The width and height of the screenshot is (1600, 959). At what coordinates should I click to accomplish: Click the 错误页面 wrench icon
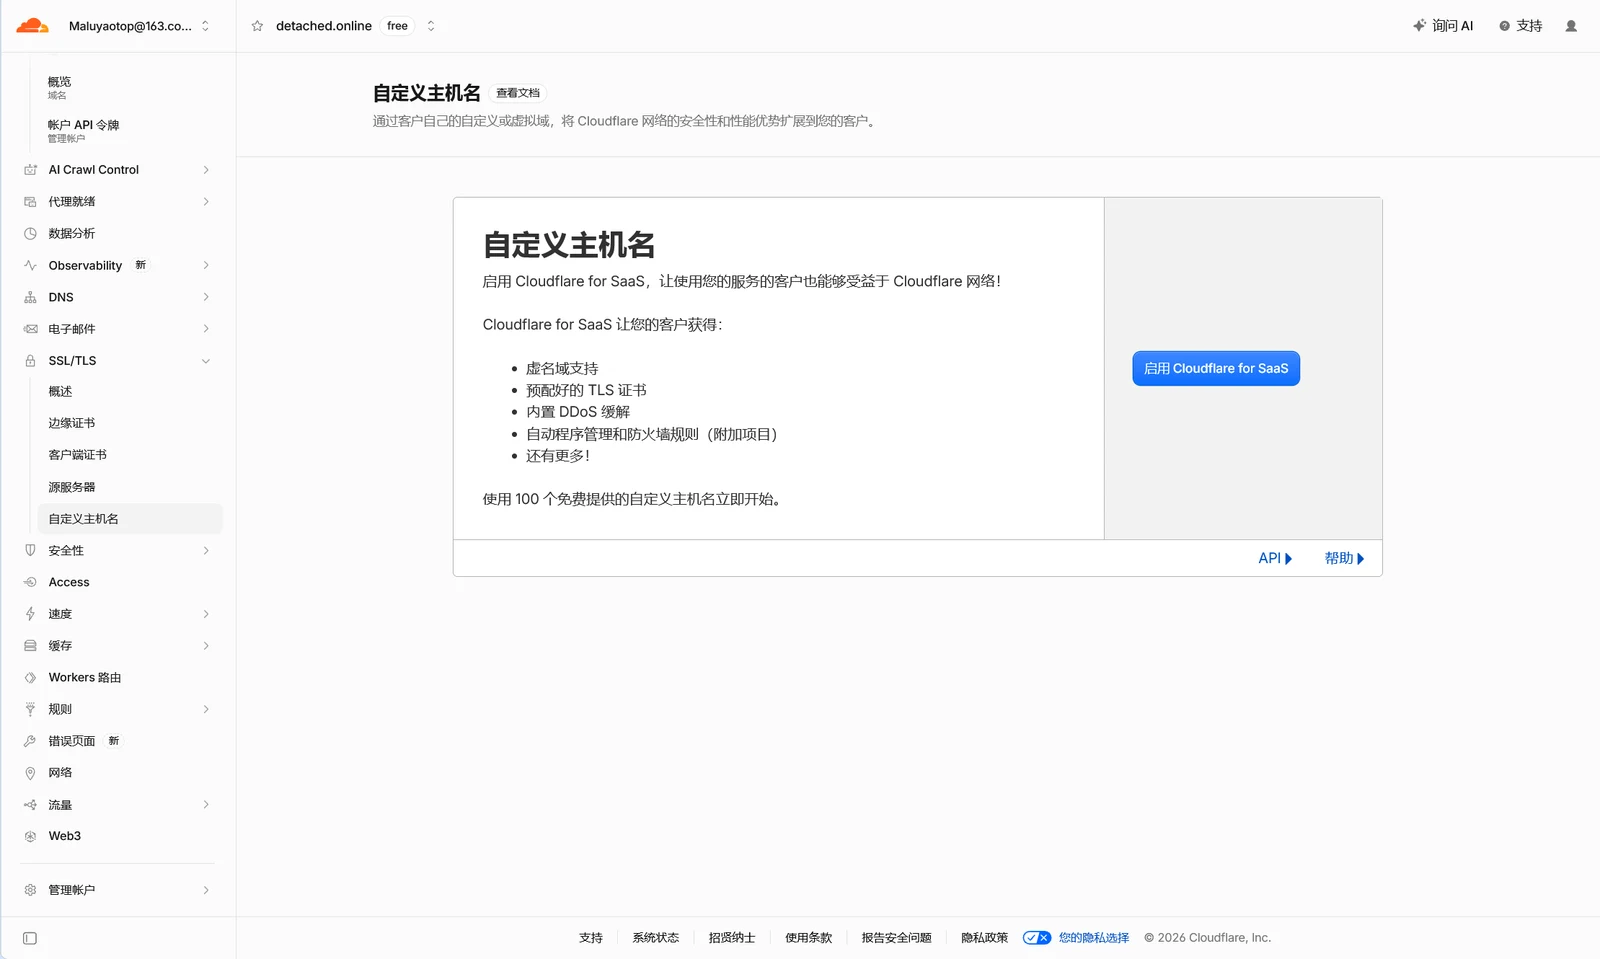click(x=30, y=741)
